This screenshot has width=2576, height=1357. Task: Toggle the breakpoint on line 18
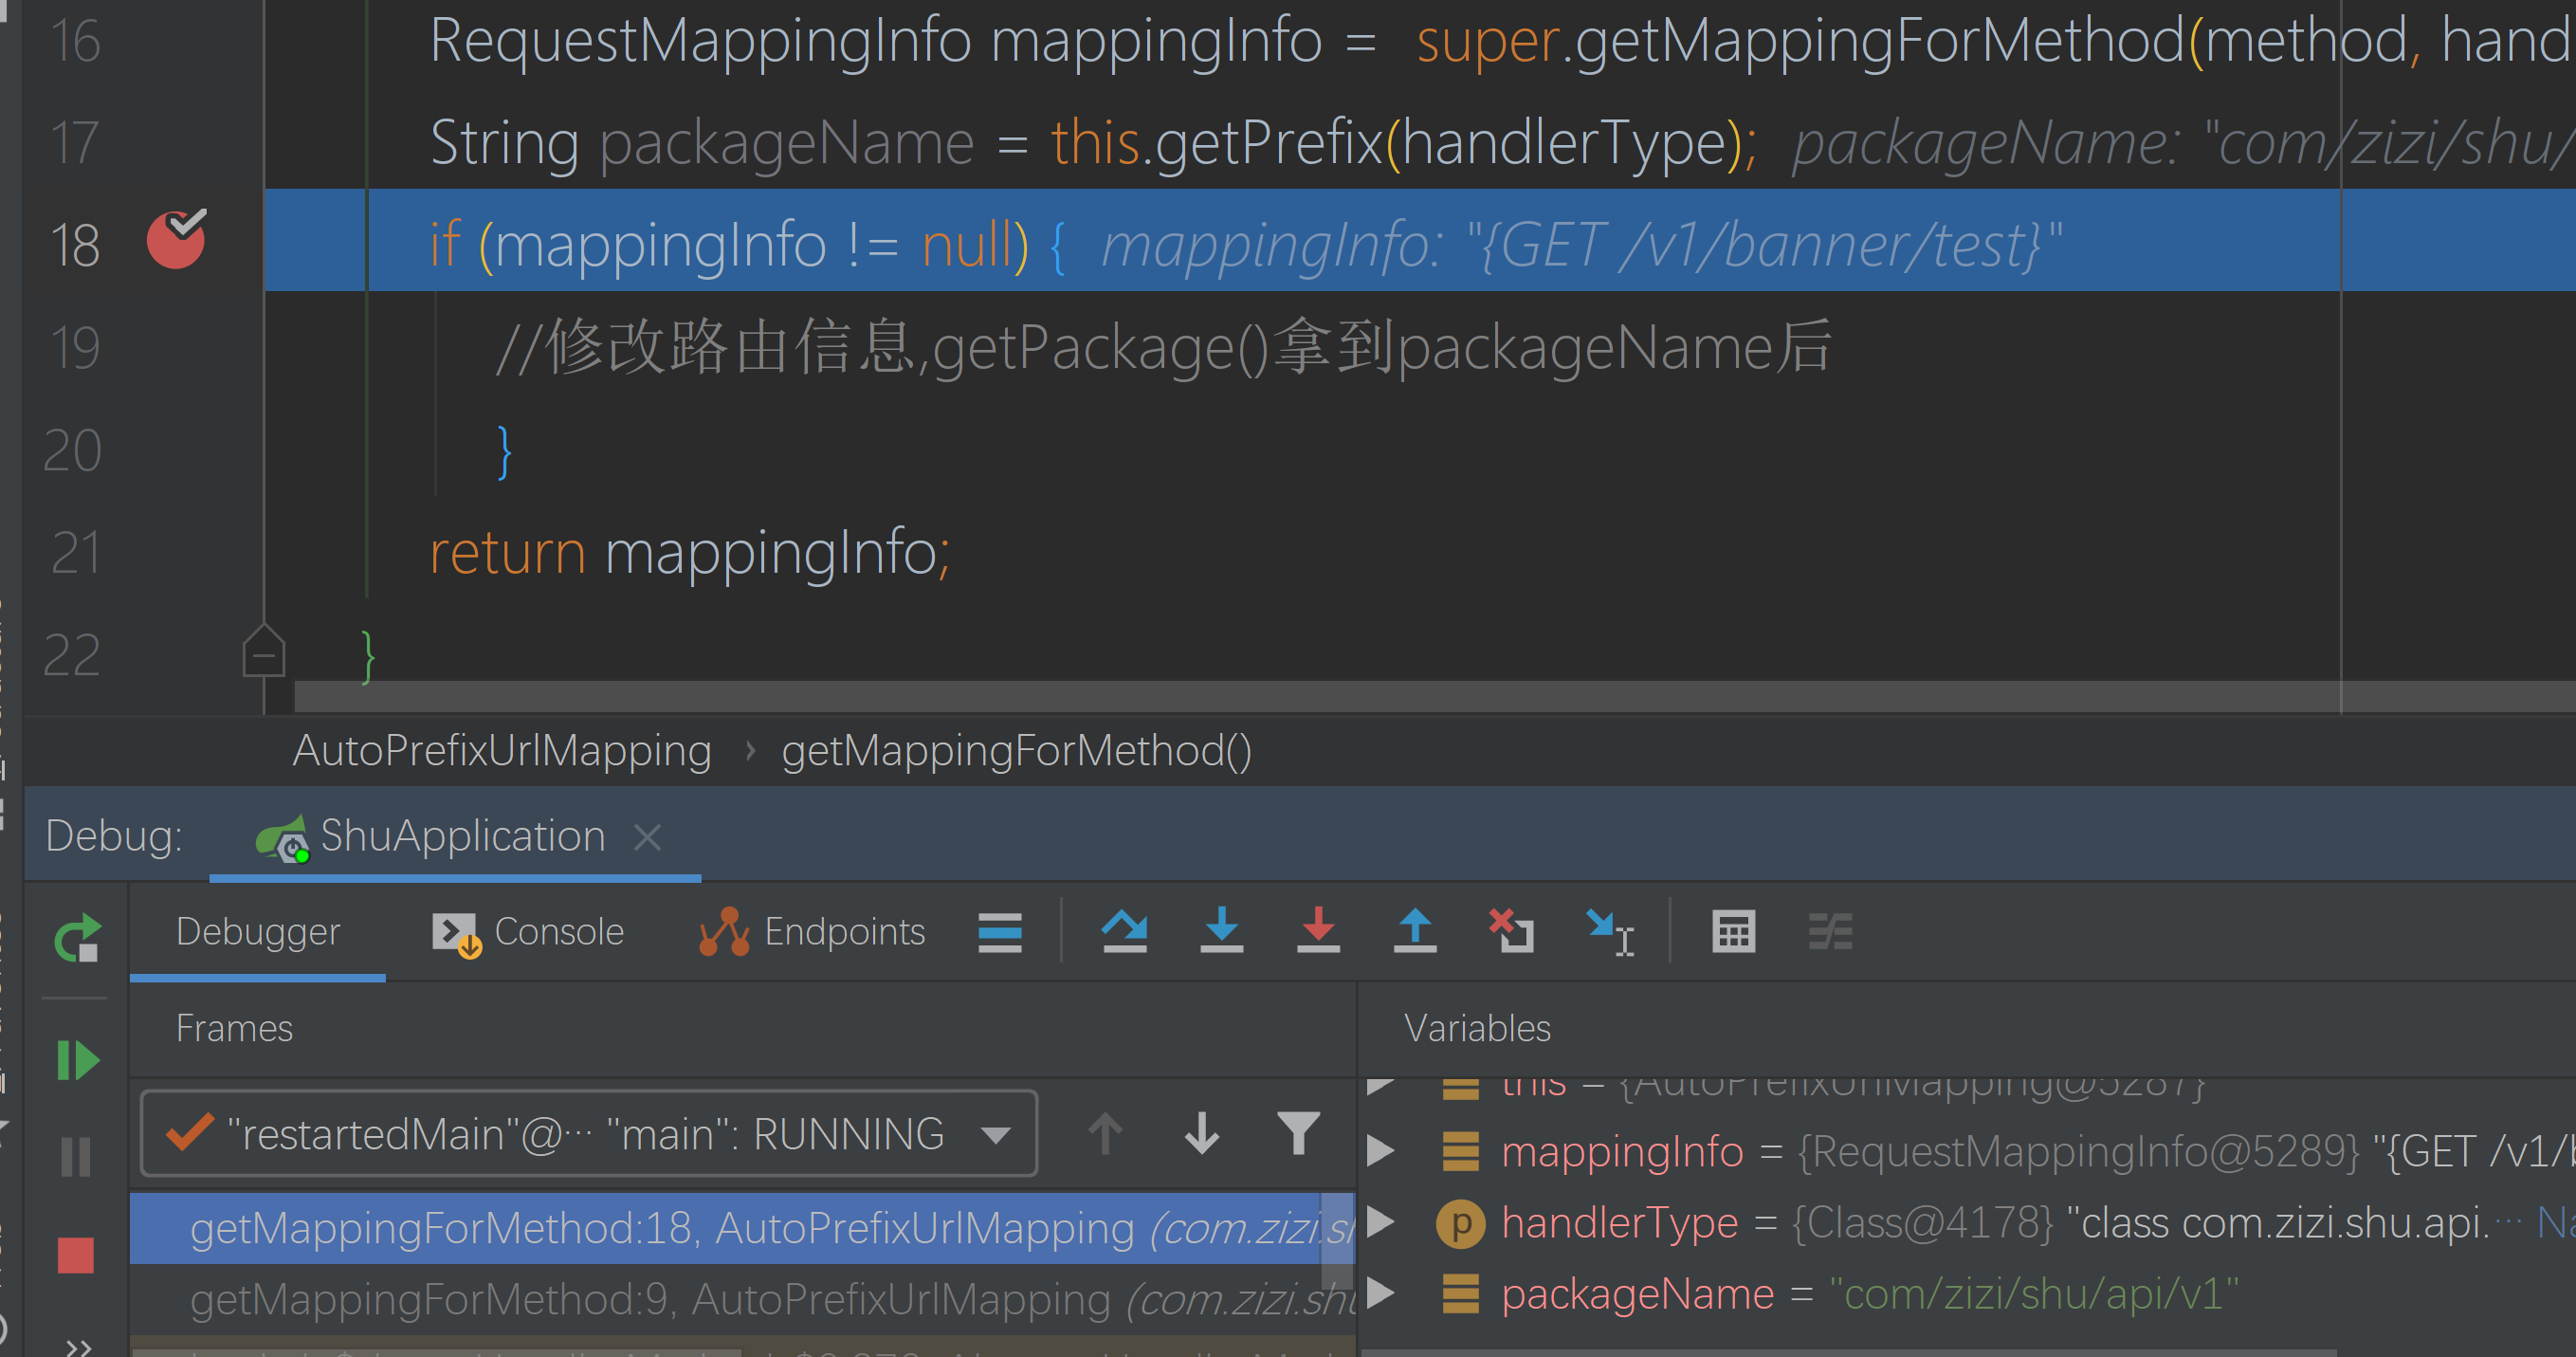(176, 240)
